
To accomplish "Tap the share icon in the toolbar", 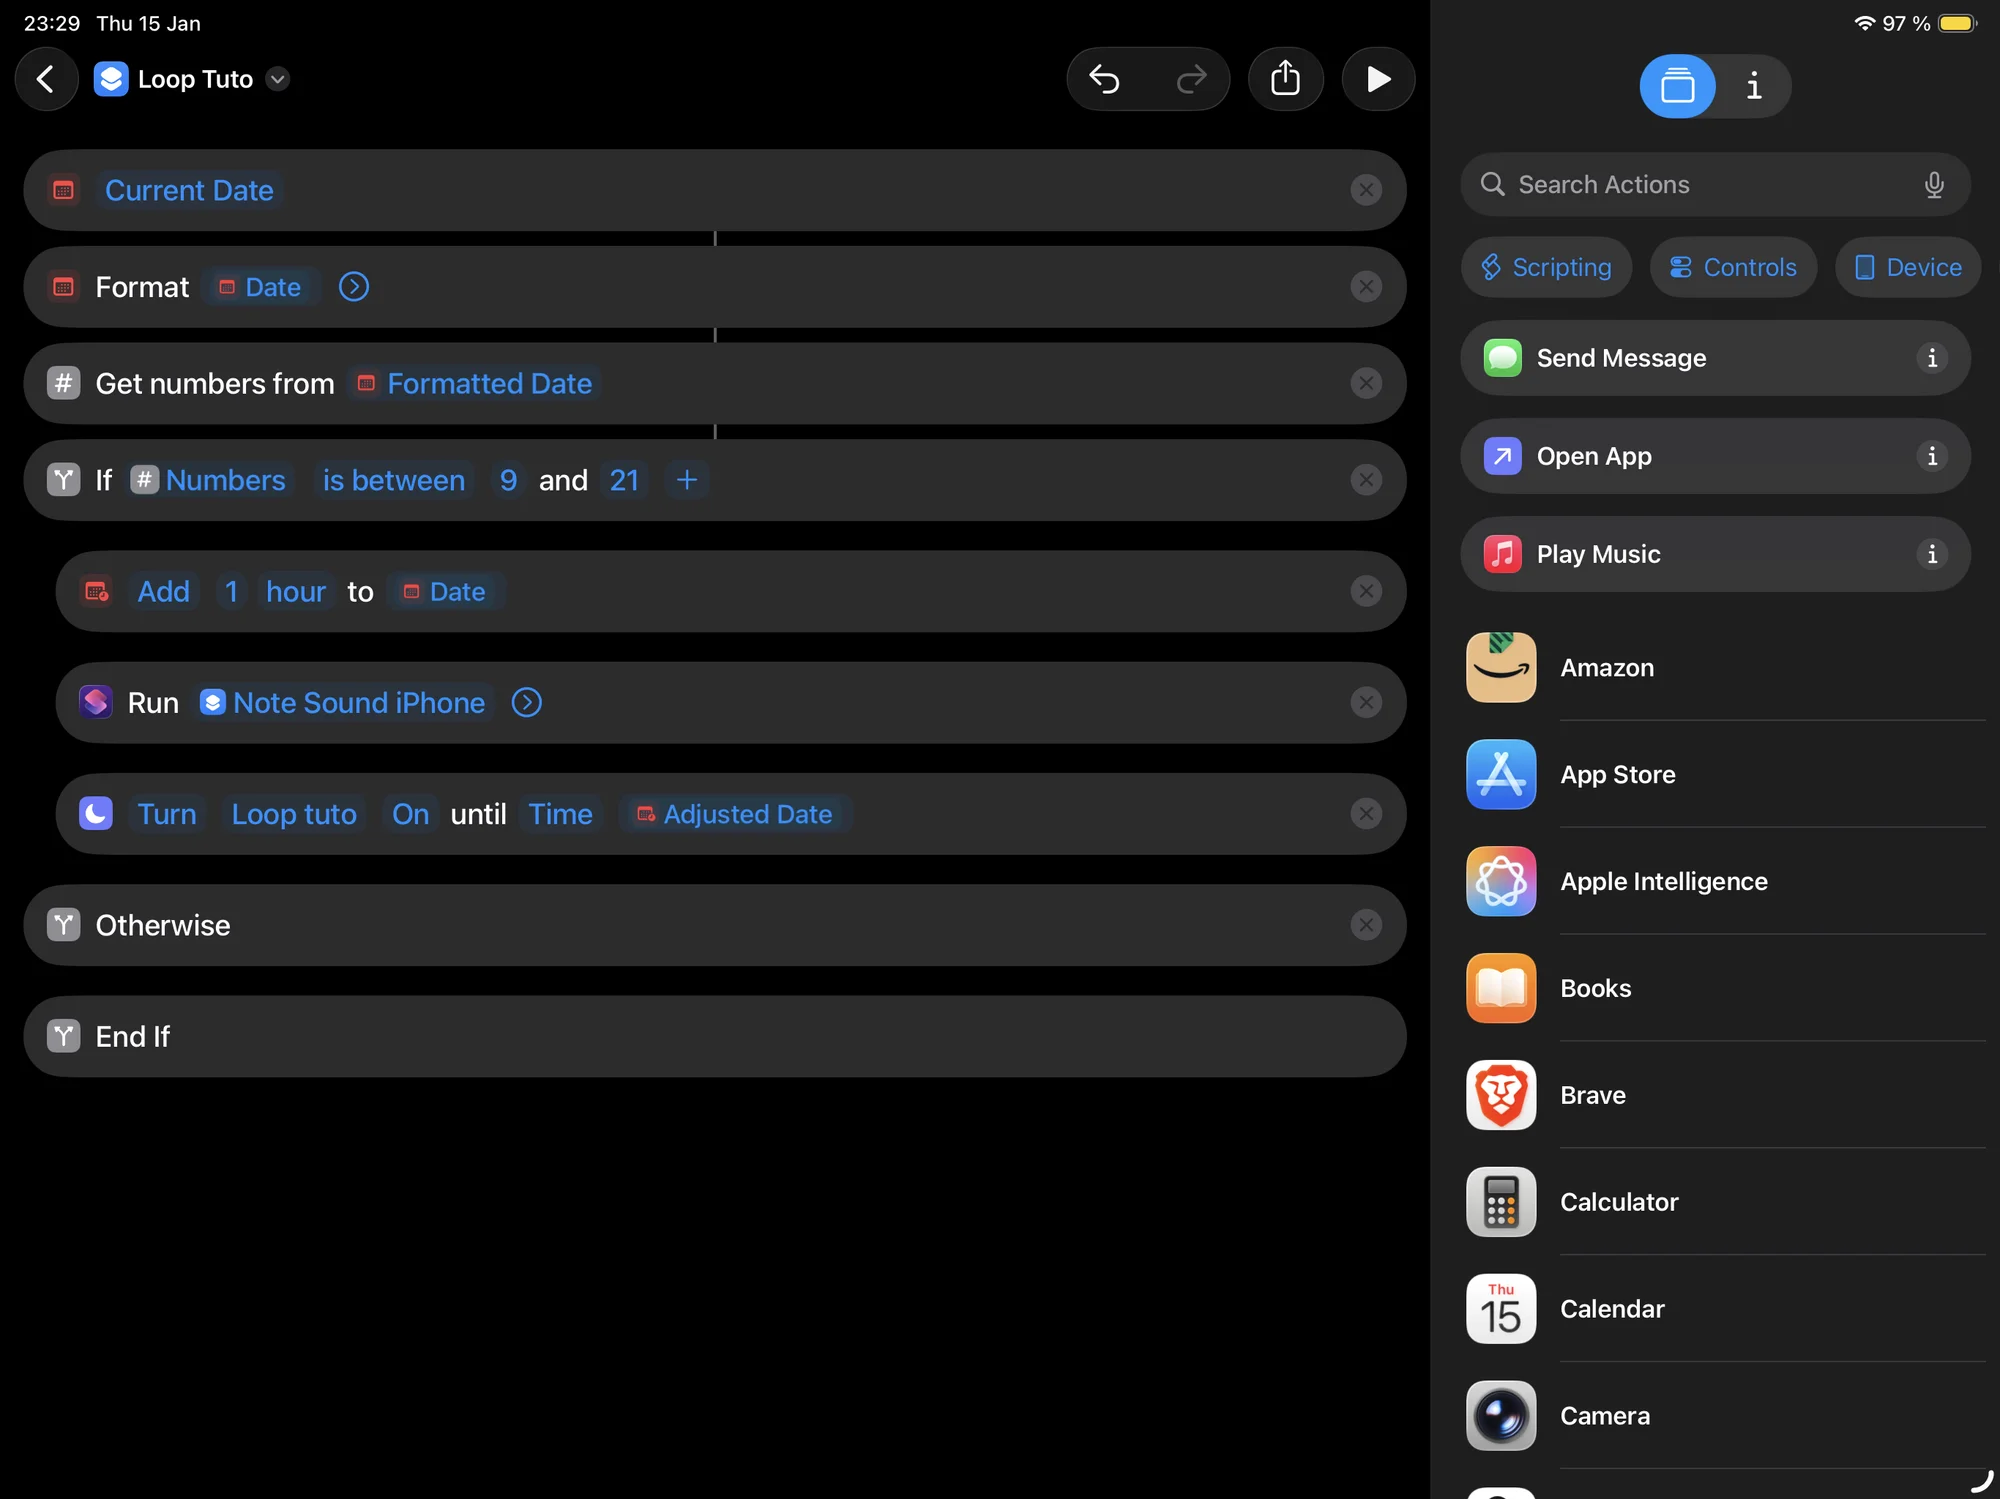I will point(1285,79).
